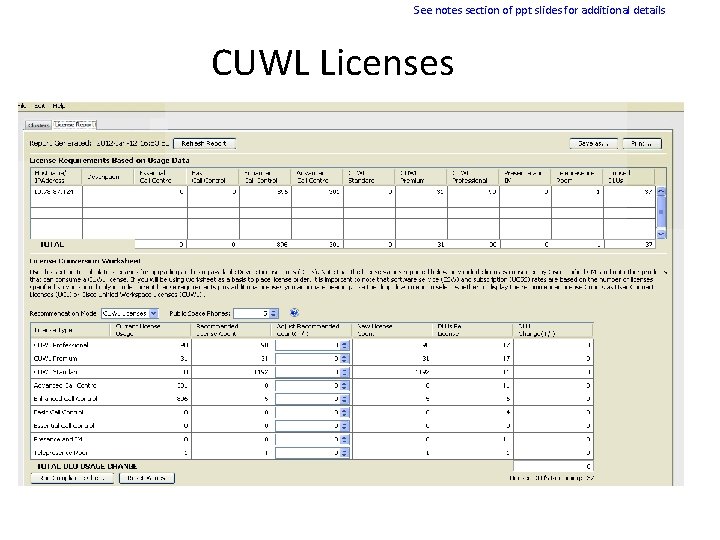Image resolution: width=720 pixels, height=540 pixels.
Task: Click the adjust count stepper for Essential Call Control
Action: (x=344, y=426)
